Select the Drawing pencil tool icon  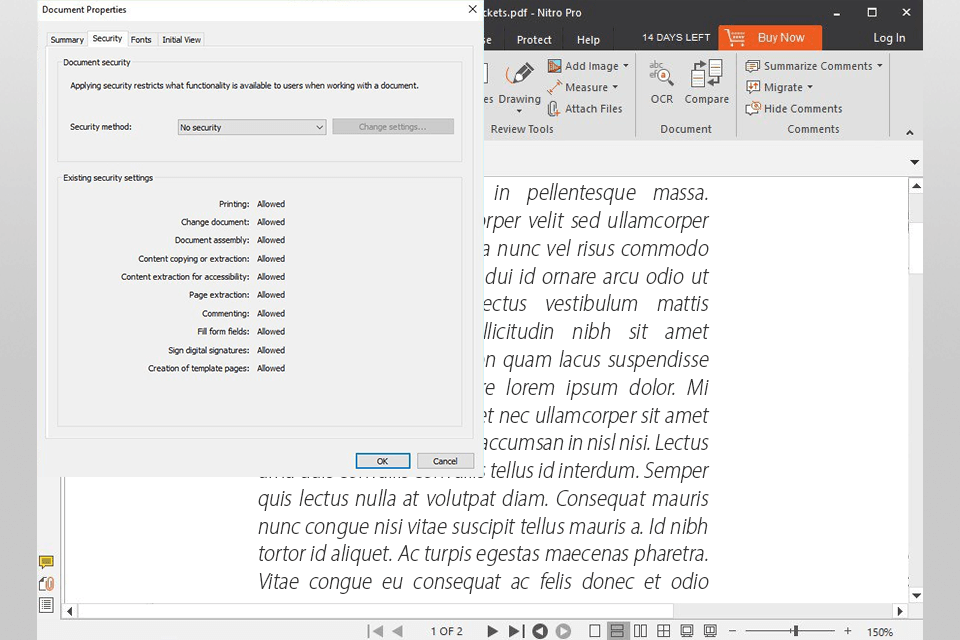[519, 74]
